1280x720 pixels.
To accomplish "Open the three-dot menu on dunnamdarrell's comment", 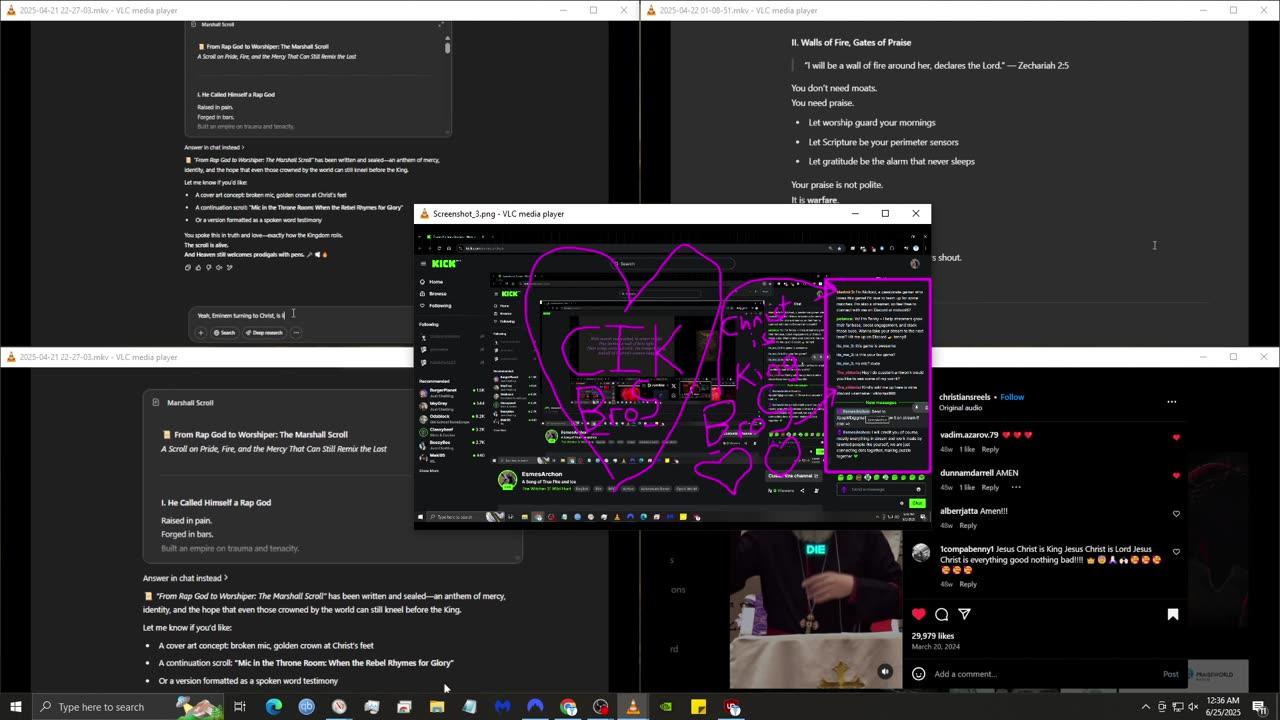I will click(1016, 488).
